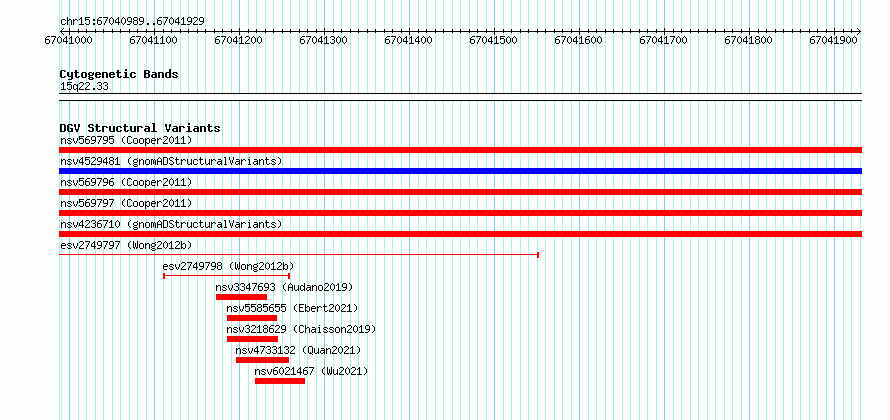Click ruler tick label 67041800
The image size is (890, 420).
(x=749, y=41)
